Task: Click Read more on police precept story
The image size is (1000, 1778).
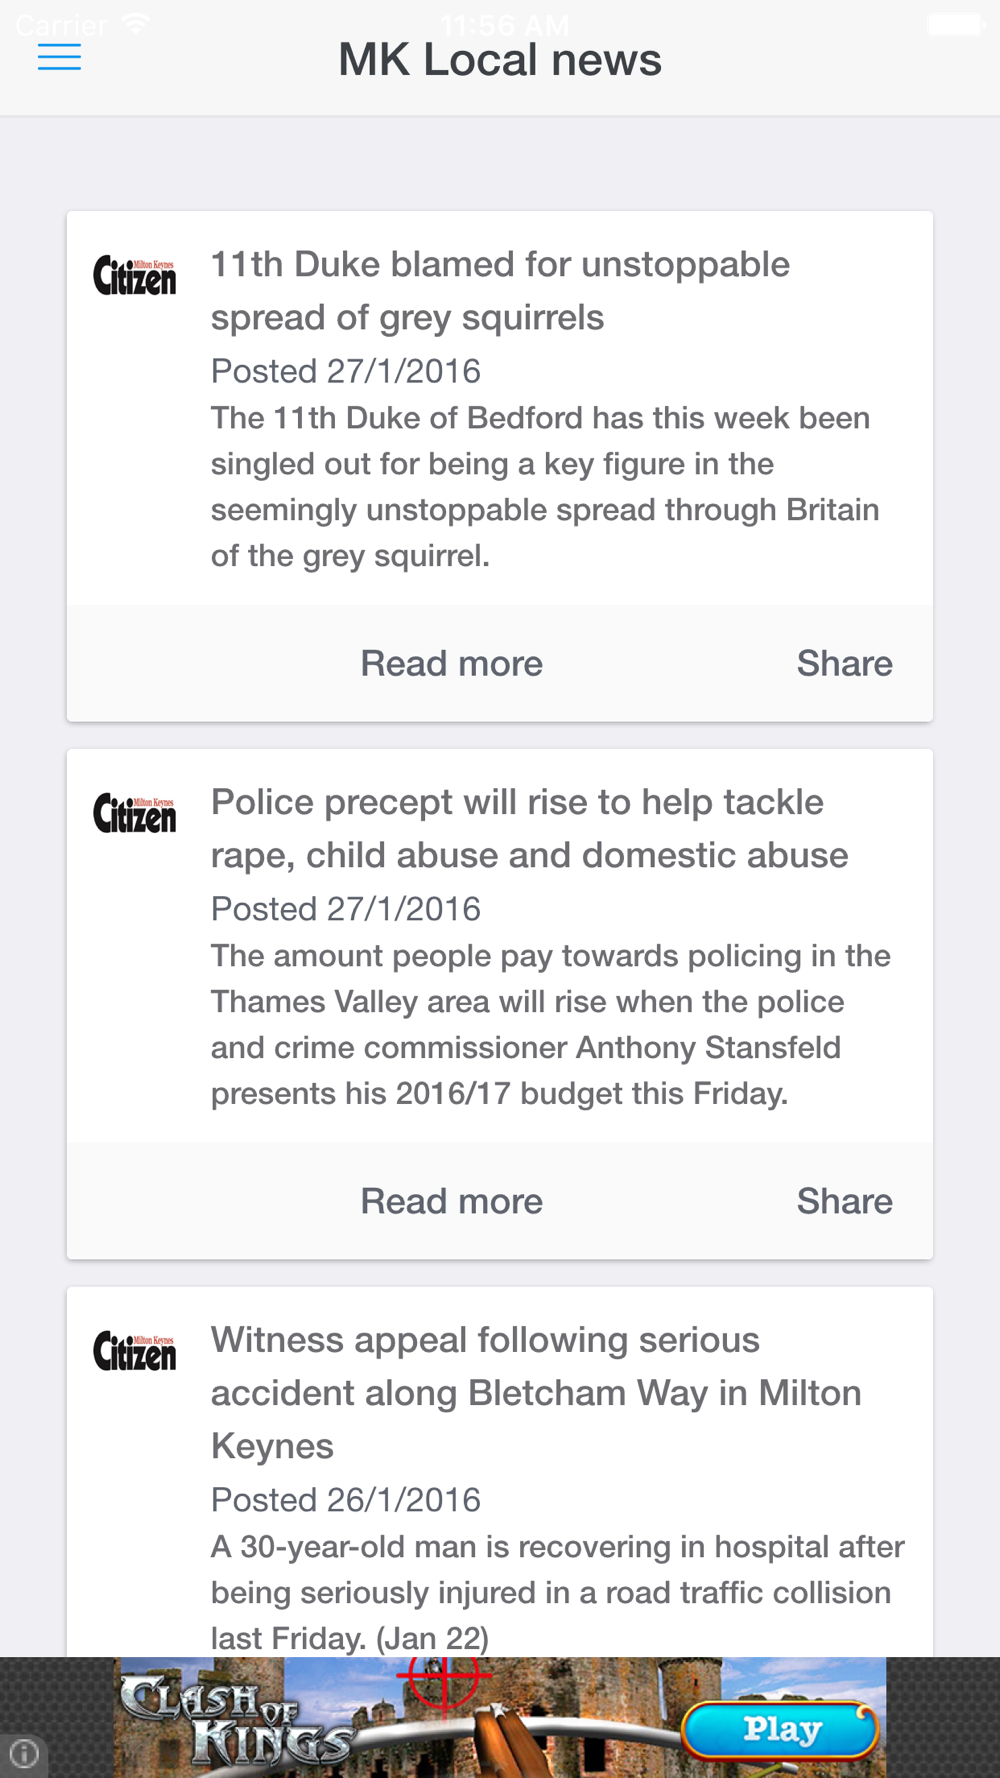Action: click(451, 1202)
